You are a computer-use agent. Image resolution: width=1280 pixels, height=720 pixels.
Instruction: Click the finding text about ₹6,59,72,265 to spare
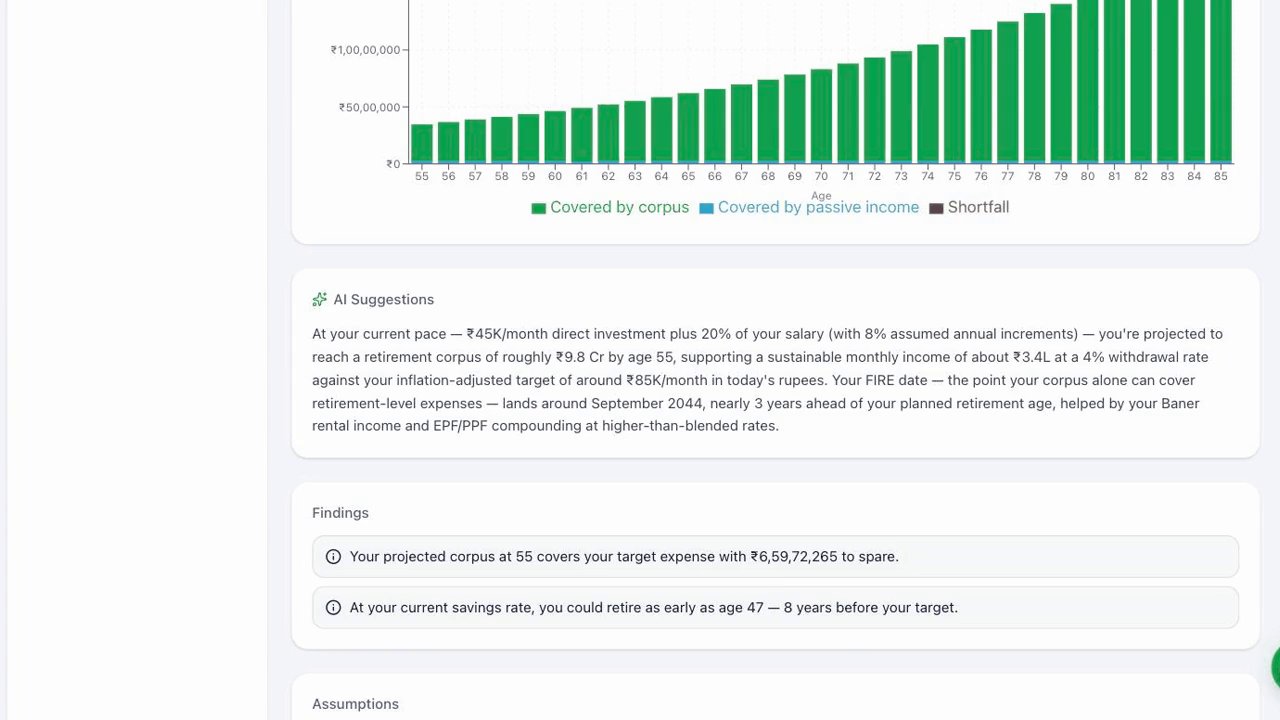point(624,557)
